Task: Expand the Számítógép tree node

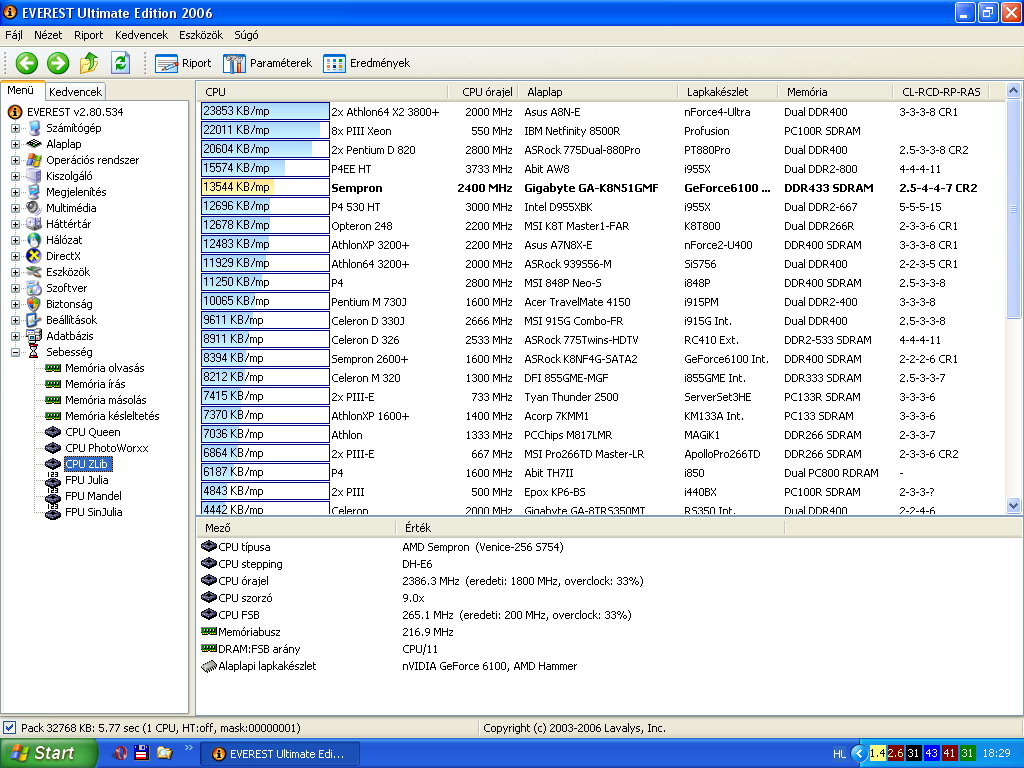Action: pyautogui.click(x=15, y=128)
